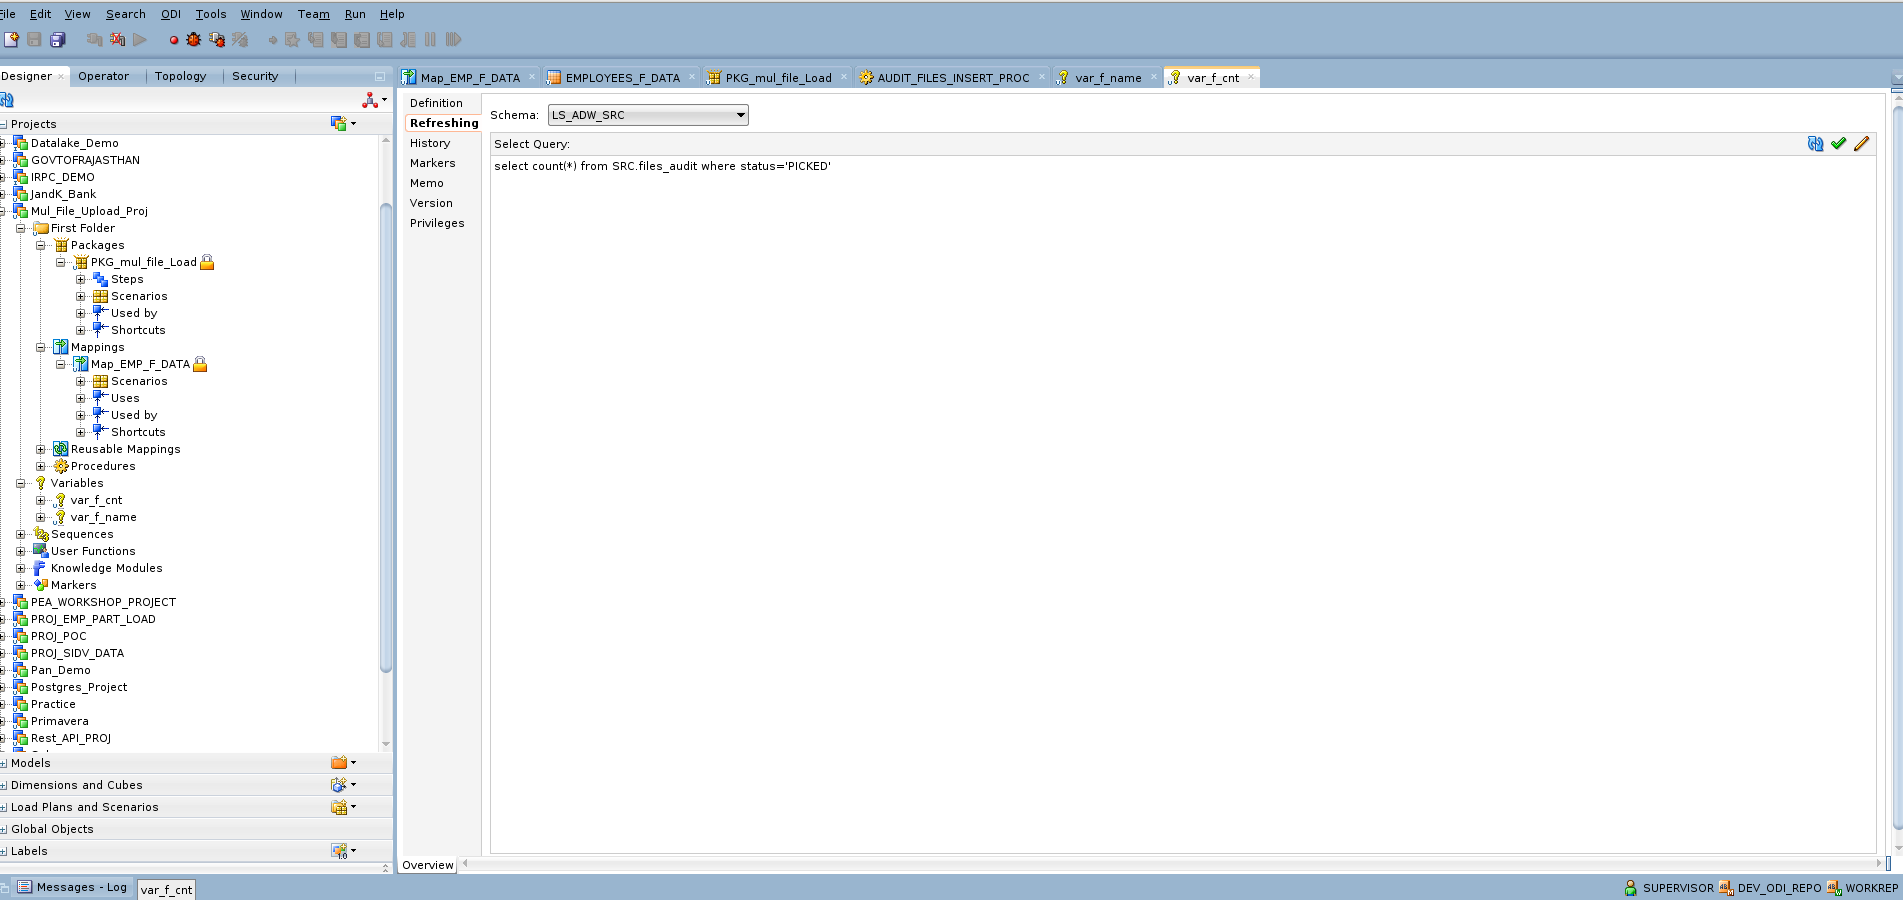Click the connect navigator network icon
Screen dimensions: 1903x900
(x=370, y=100)
